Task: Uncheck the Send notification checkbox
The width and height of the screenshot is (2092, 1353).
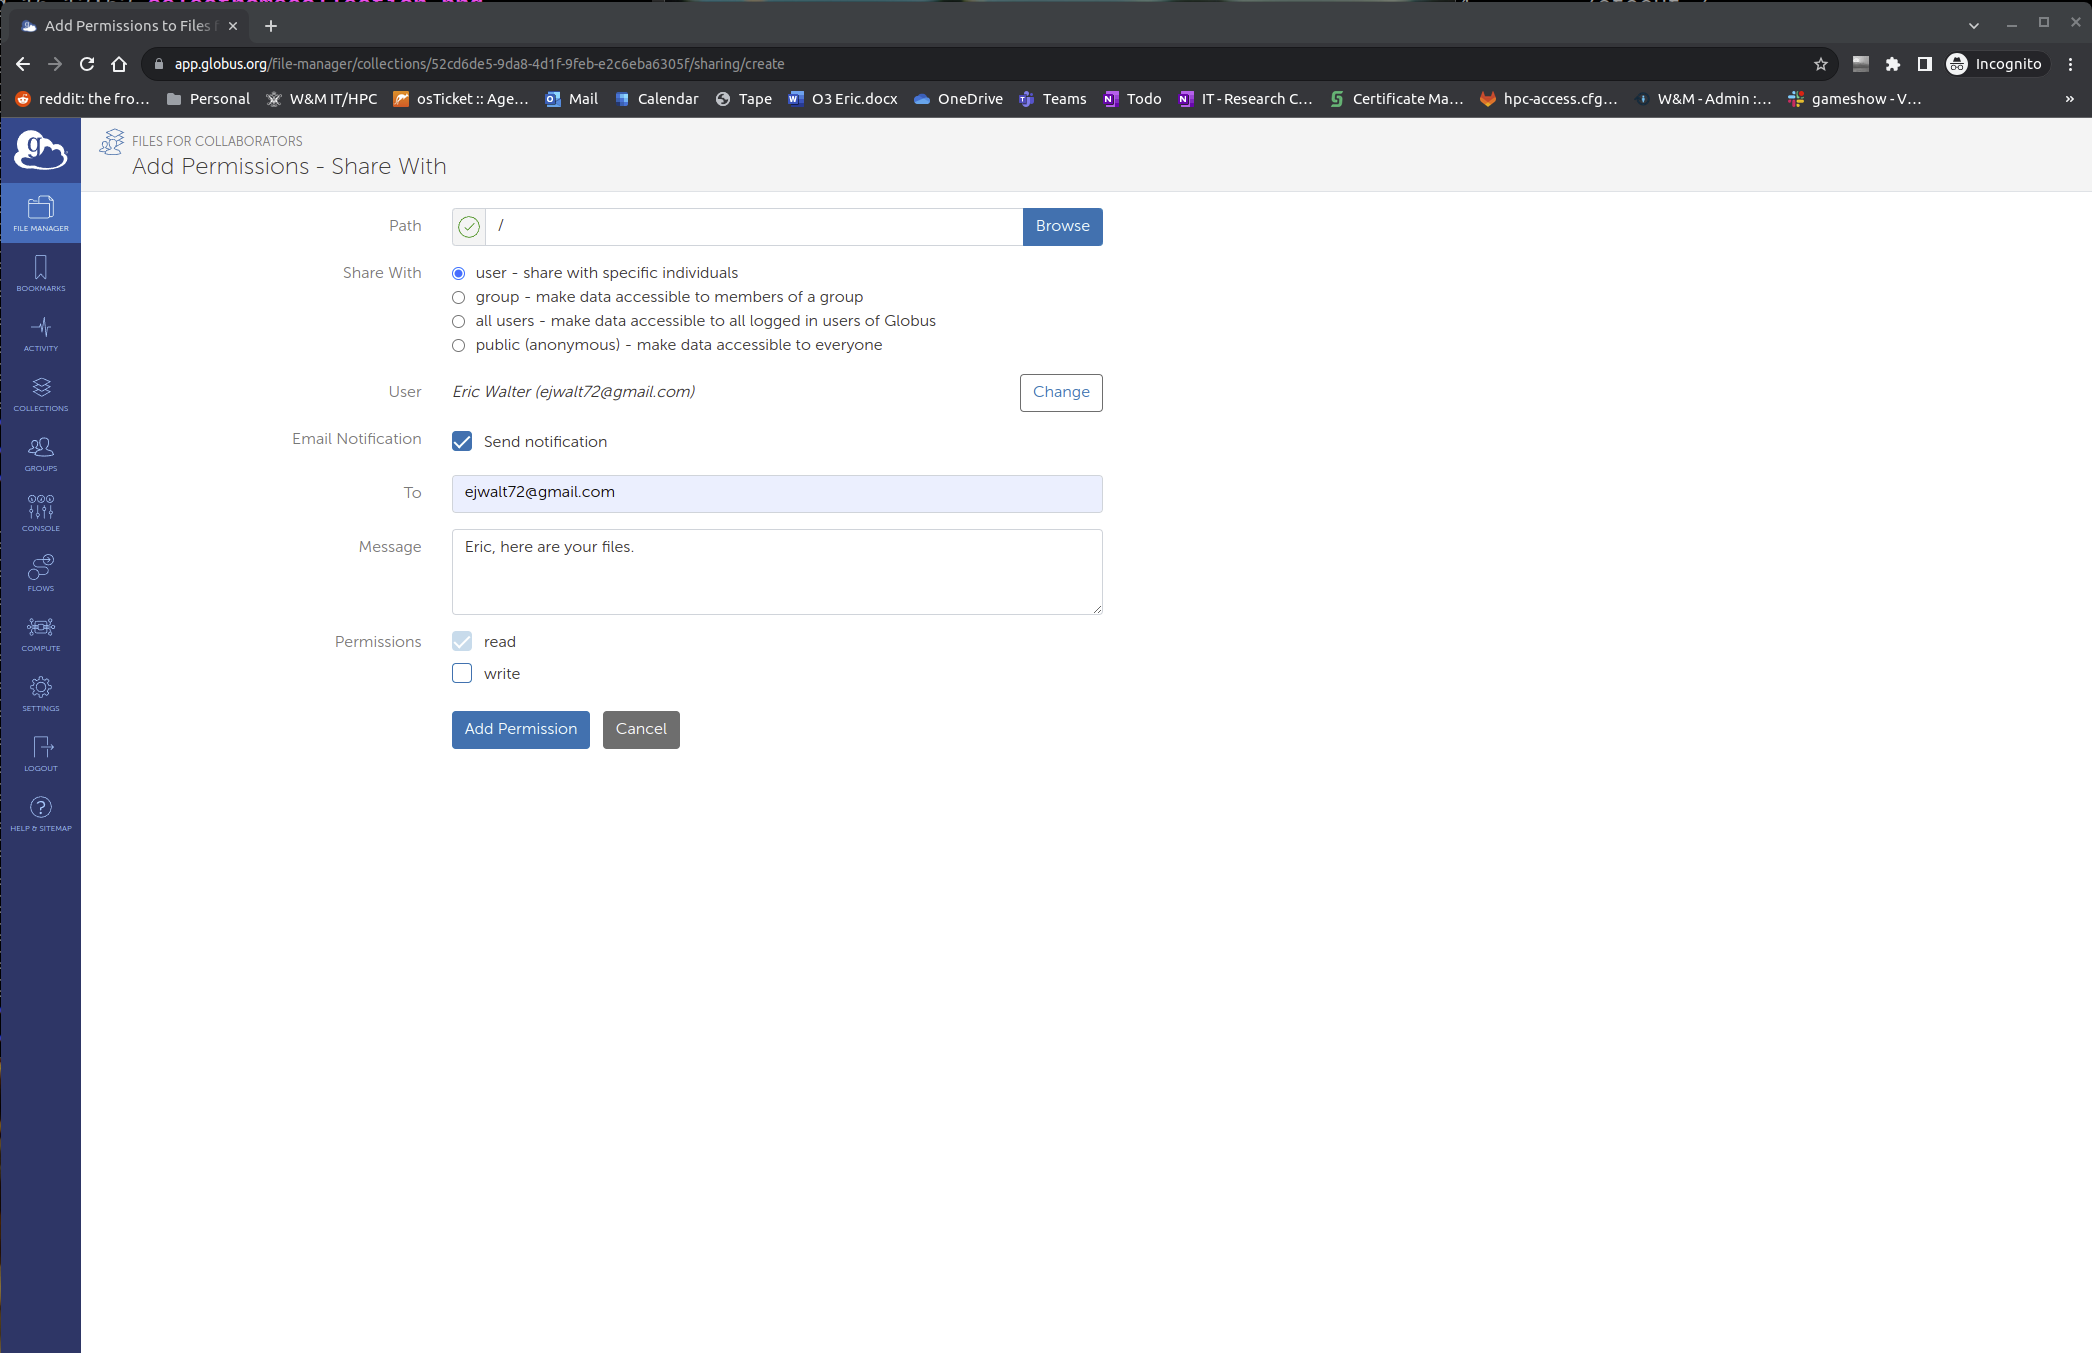Action: click(x=462, y=441)
